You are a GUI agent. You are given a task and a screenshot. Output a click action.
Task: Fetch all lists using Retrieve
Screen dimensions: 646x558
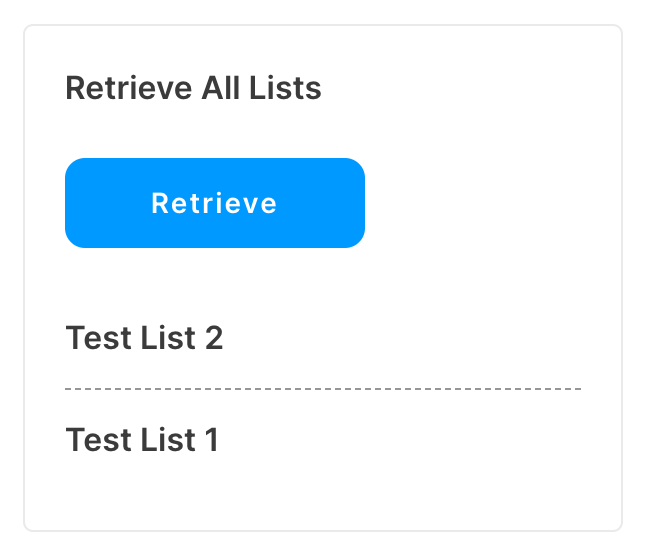pos(215,203)
